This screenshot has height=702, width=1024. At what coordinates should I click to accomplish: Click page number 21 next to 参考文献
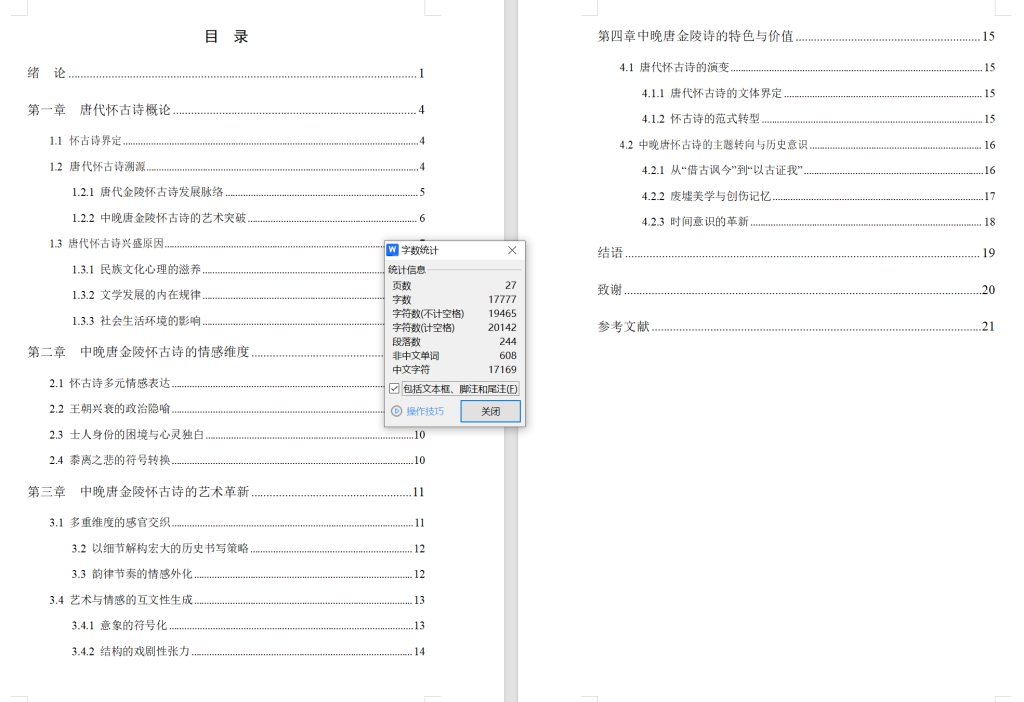coord(987,325)
